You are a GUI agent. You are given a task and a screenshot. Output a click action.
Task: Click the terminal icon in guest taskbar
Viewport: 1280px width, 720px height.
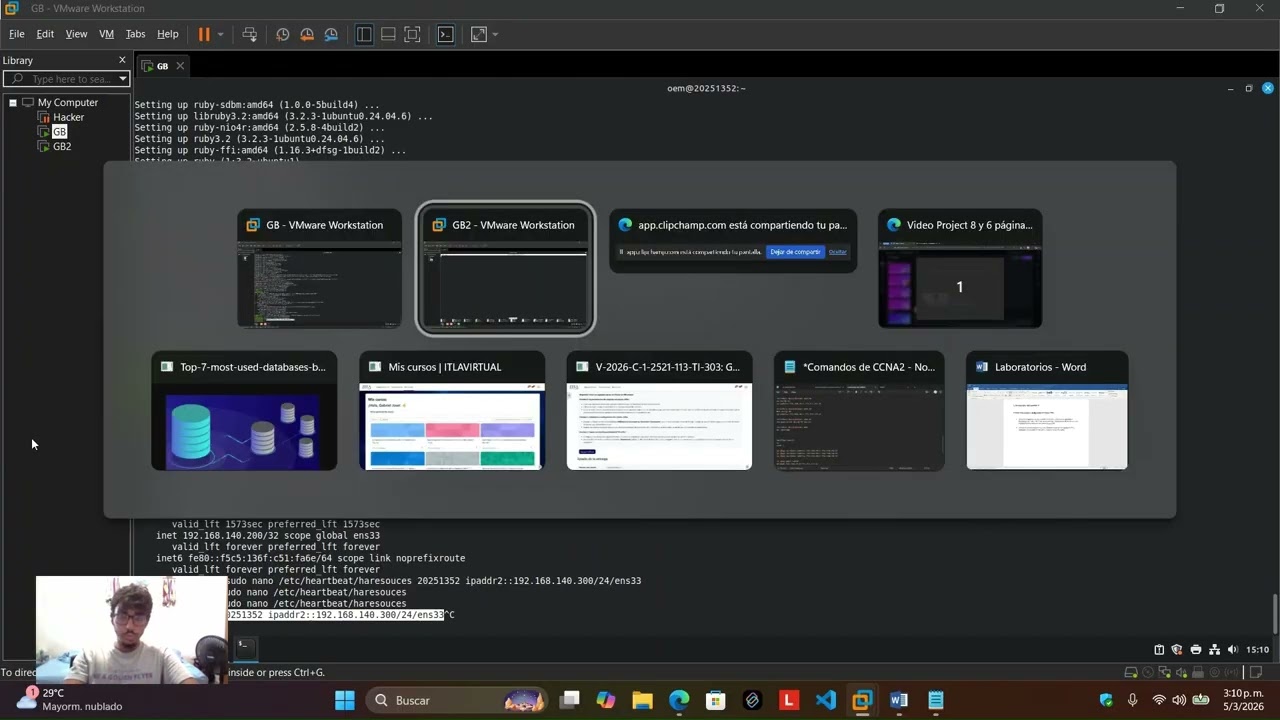point(244,648)
